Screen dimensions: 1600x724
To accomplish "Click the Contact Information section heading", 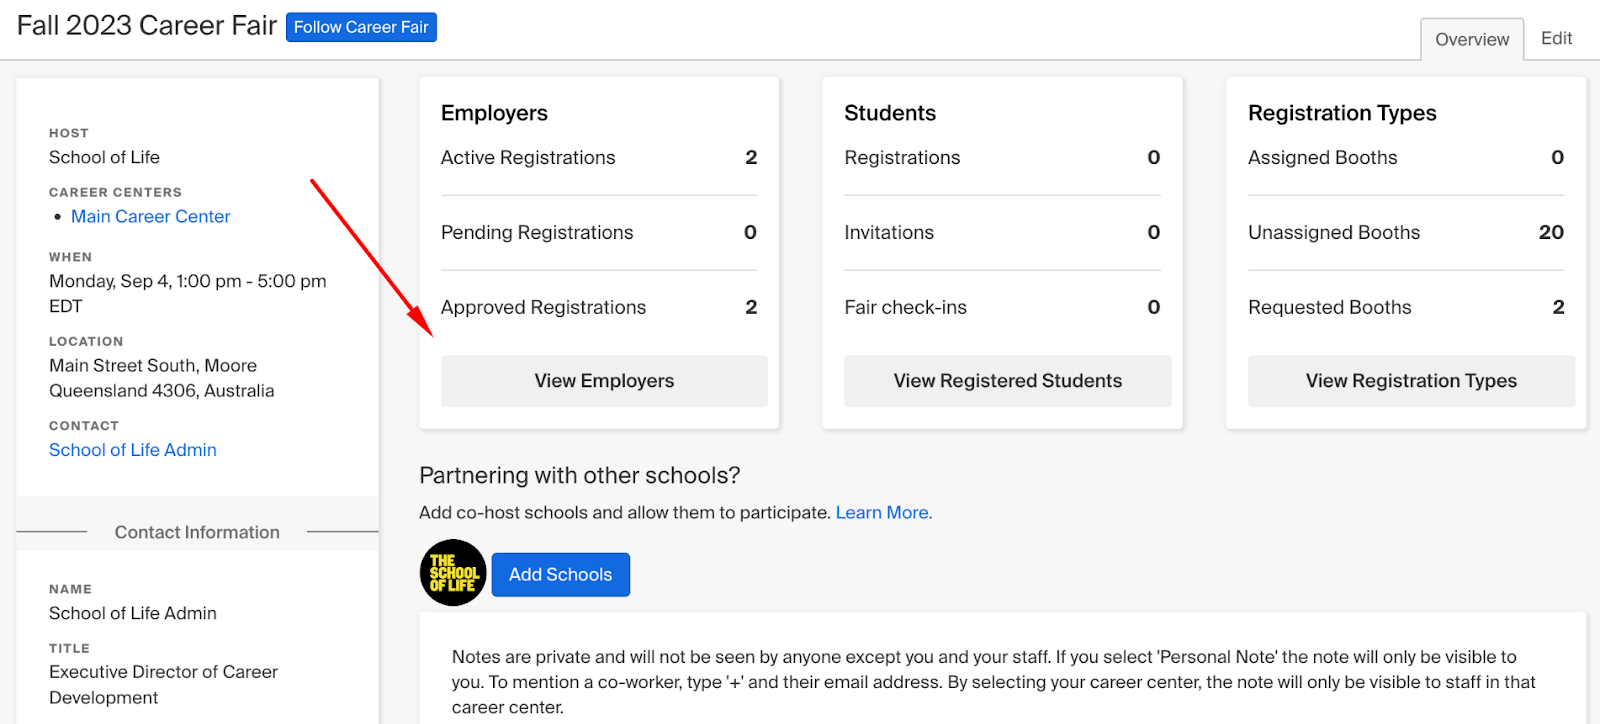I will pos(197,532).
